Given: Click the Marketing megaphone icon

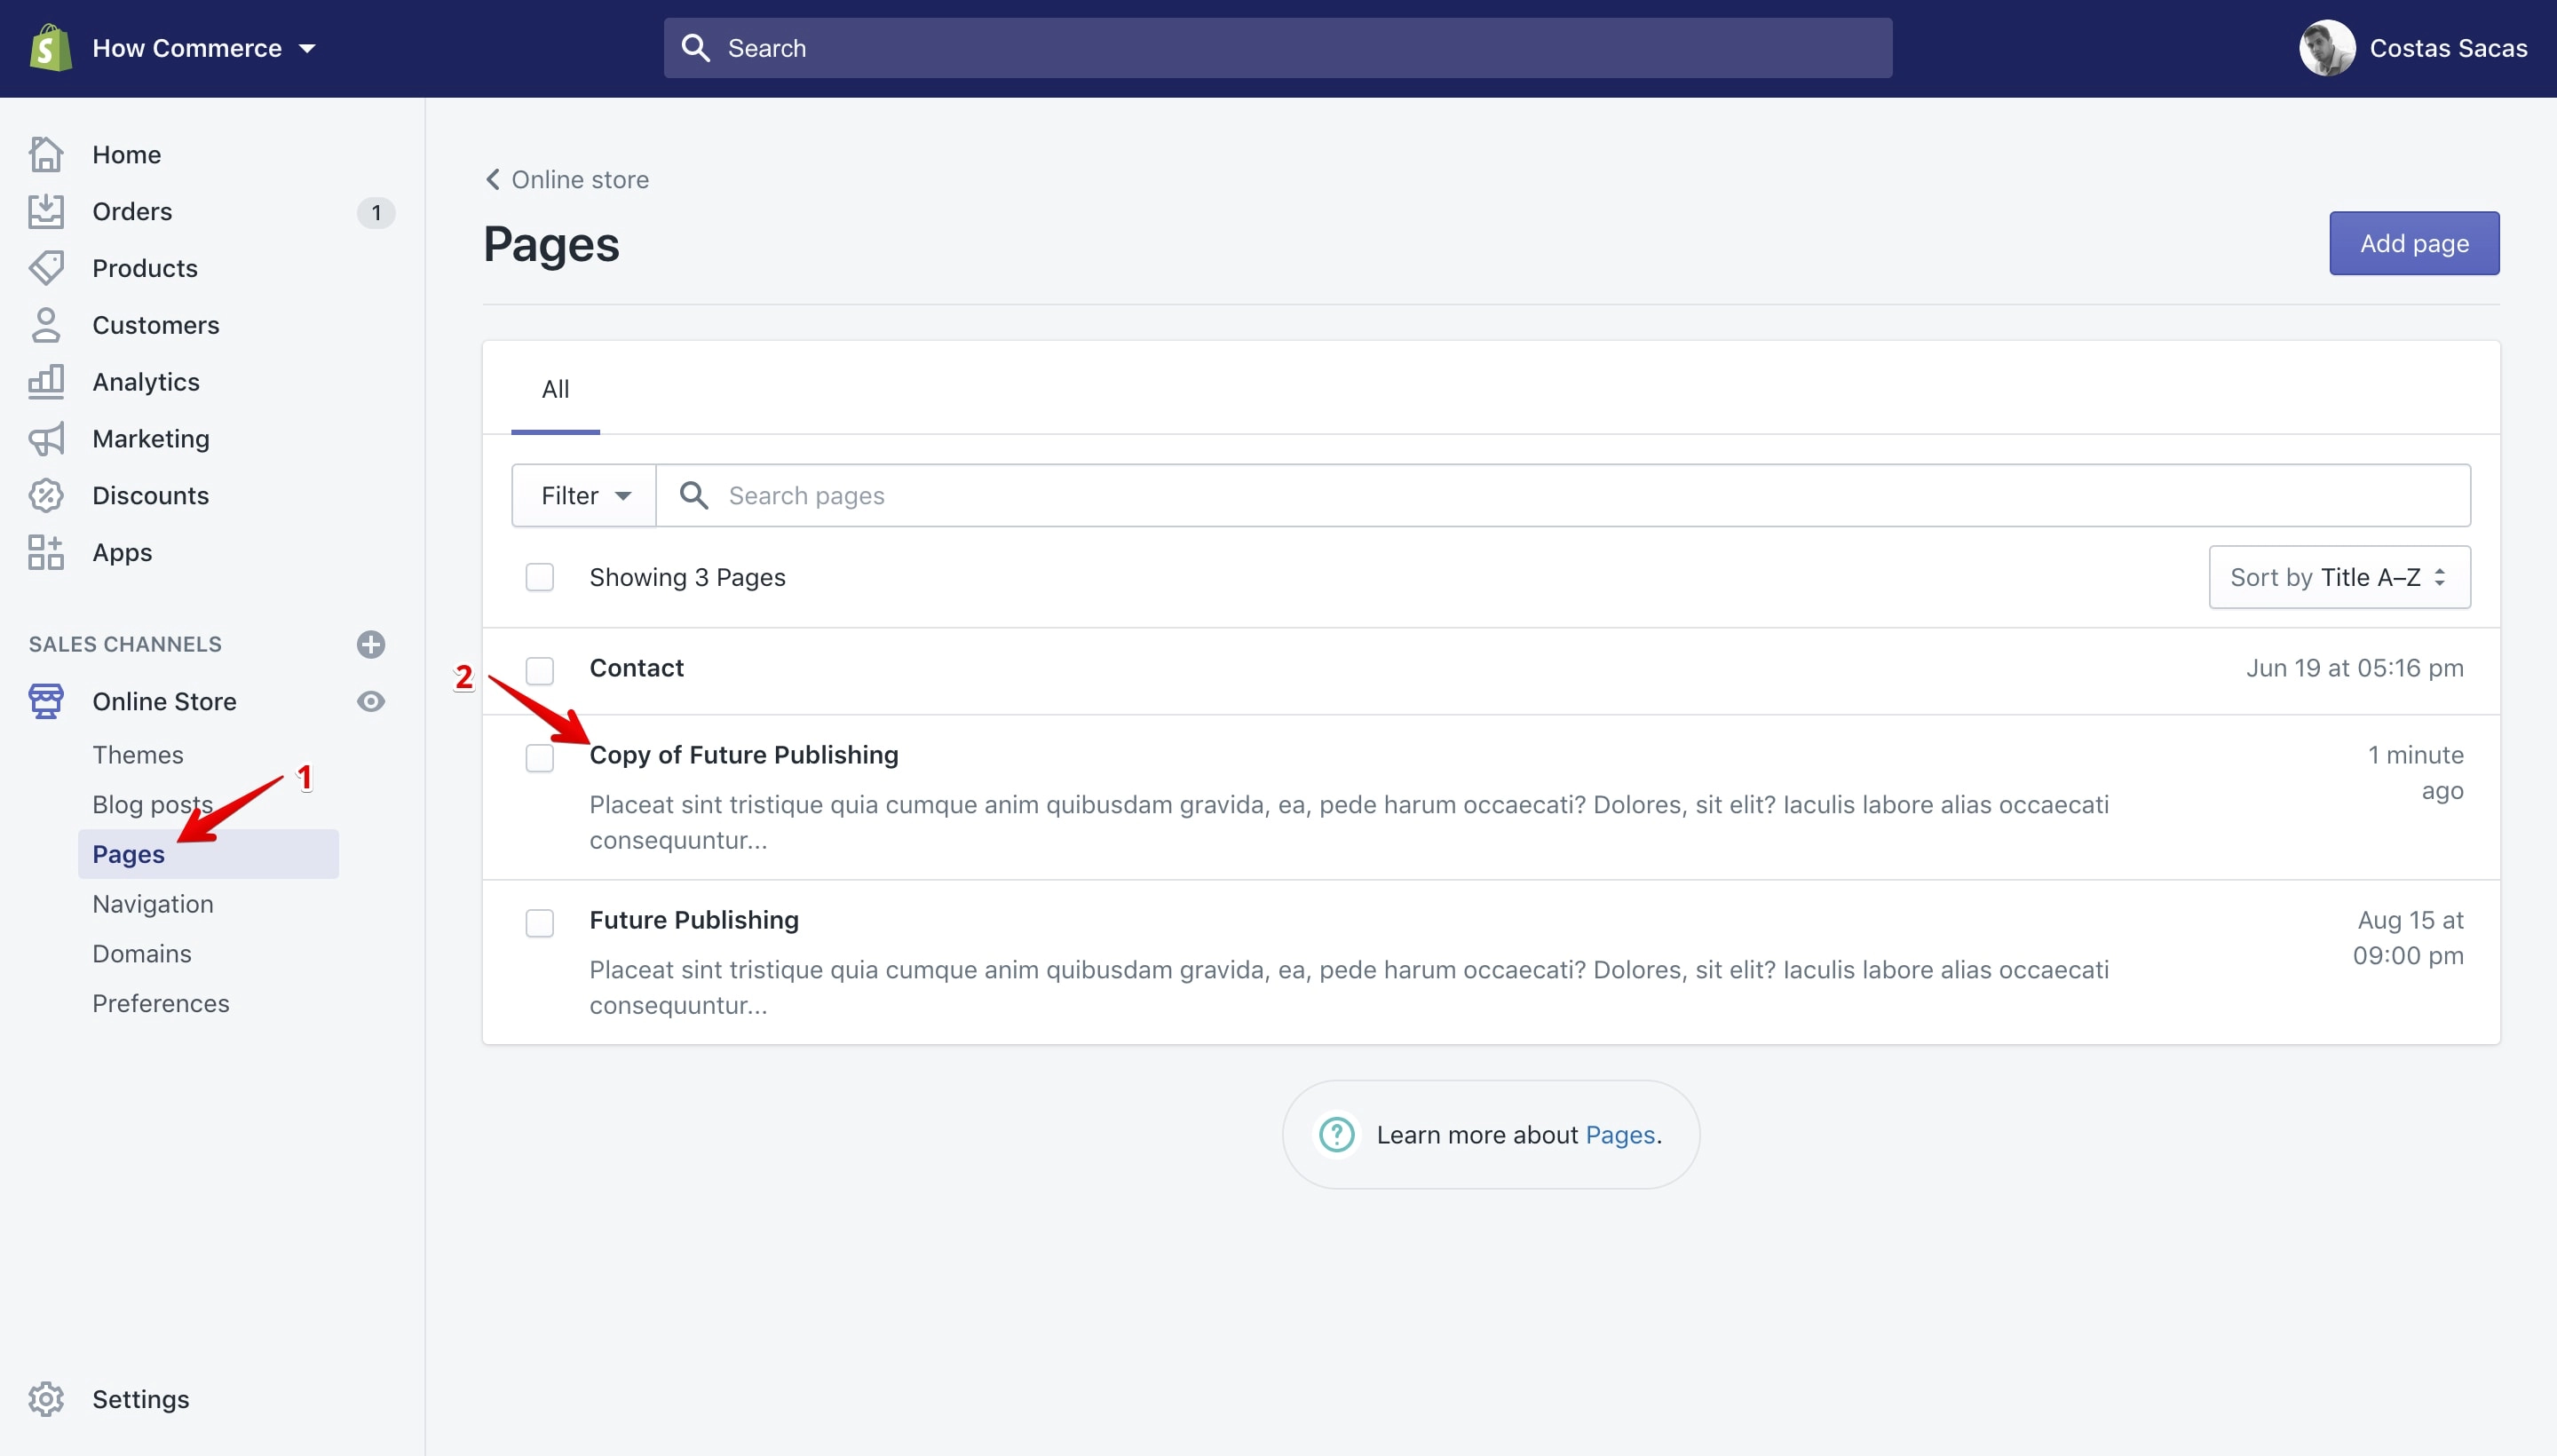Looking at the screenshot, I should pyautogui.click(x=46, y=439).
